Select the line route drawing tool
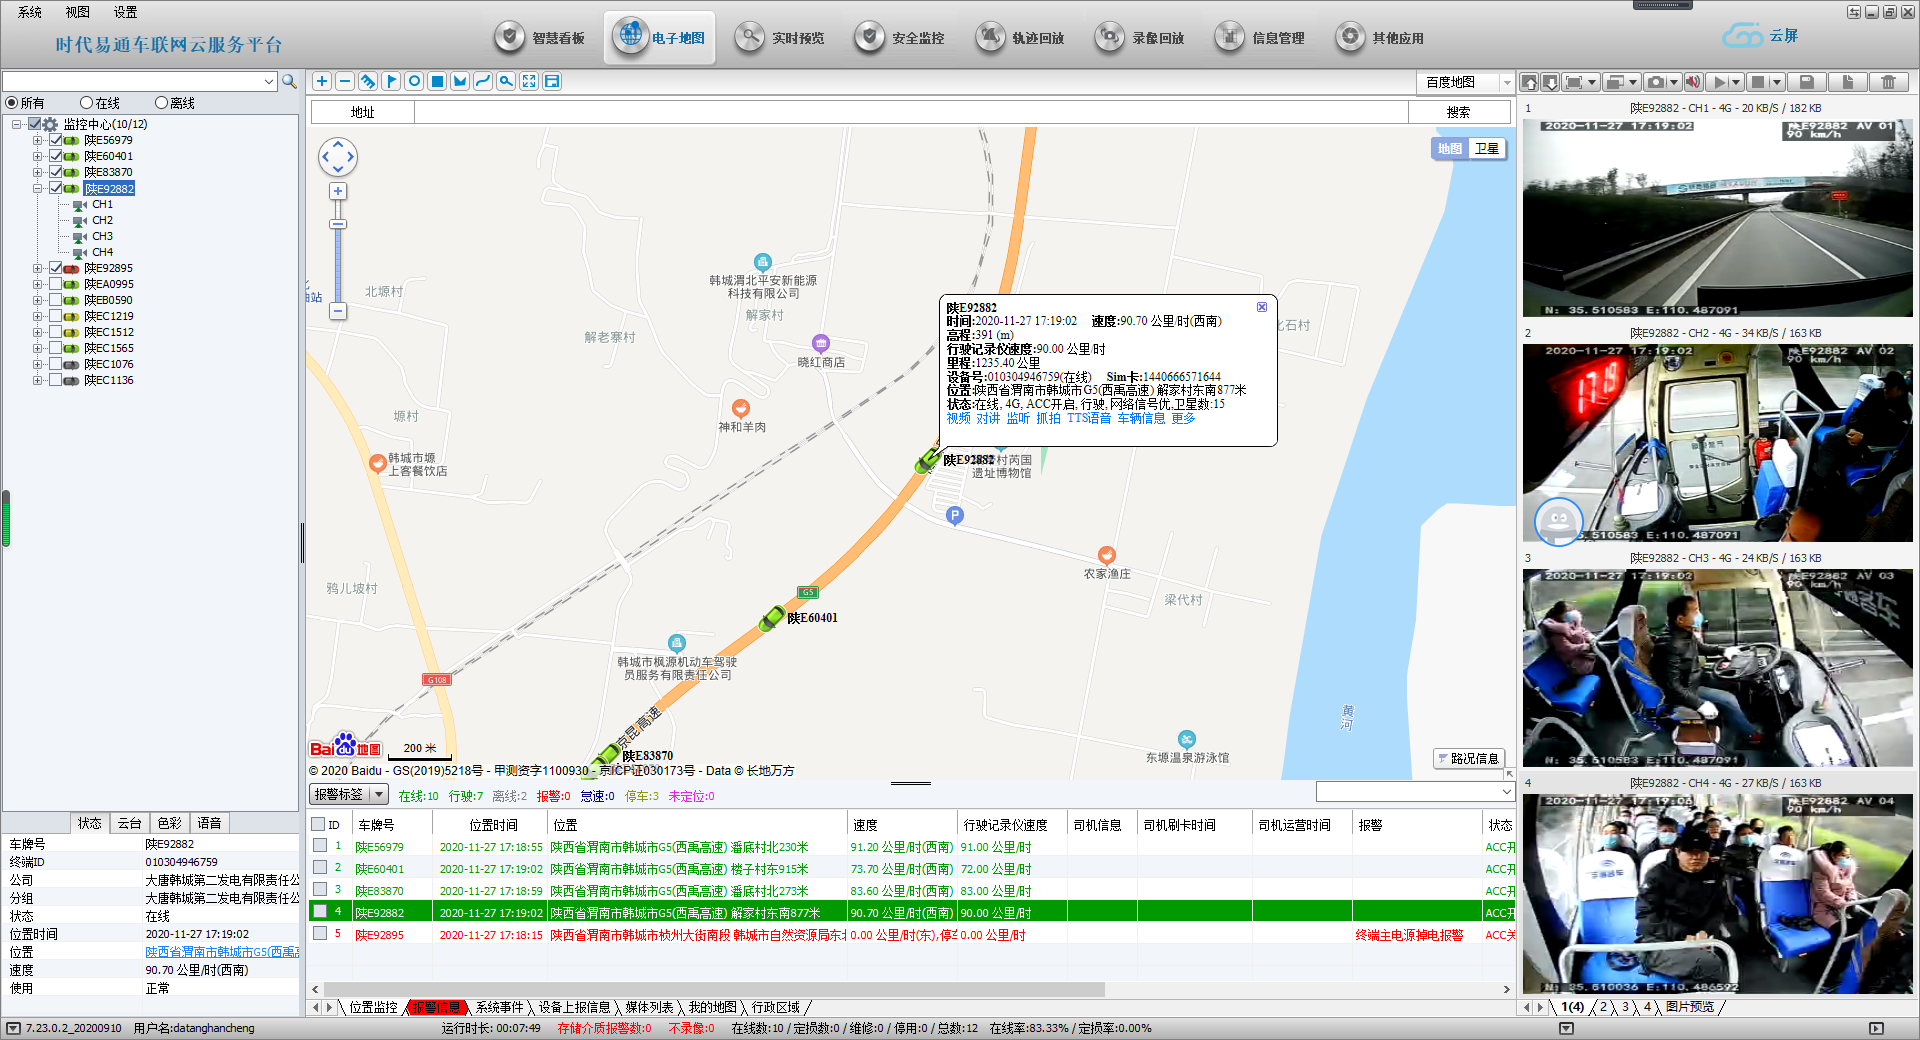The height and width of the screenshot is (1040, 1920). pos(483,82)
